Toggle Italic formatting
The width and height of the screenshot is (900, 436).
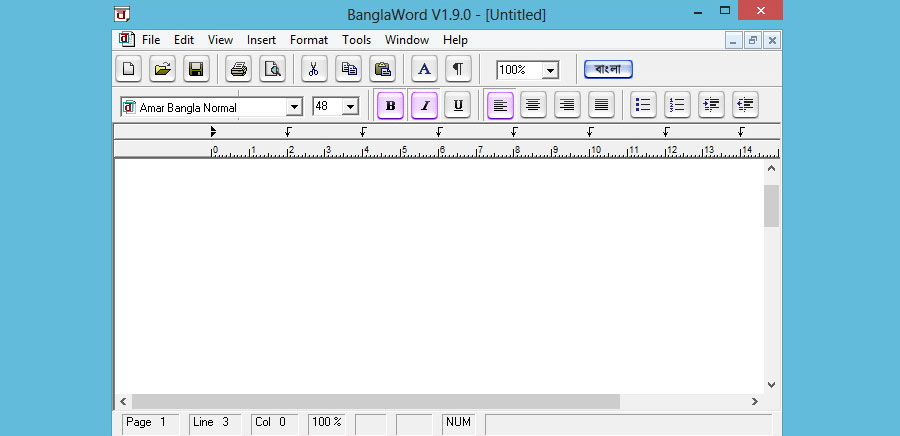[x=425, y=106]
